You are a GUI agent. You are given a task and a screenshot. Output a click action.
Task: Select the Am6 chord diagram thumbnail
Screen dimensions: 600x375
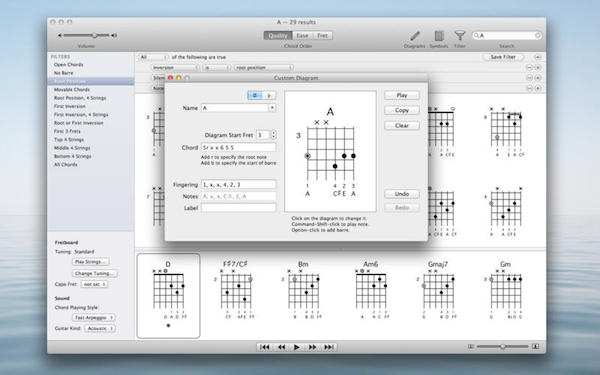point(370,290)
